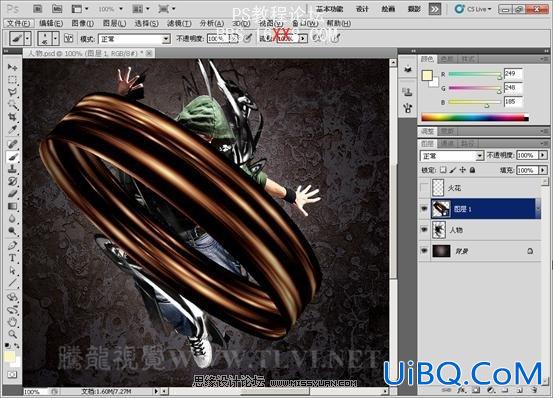Select the Path Selection tool
The height and width of the screenshot is (398, 553).
12,270
